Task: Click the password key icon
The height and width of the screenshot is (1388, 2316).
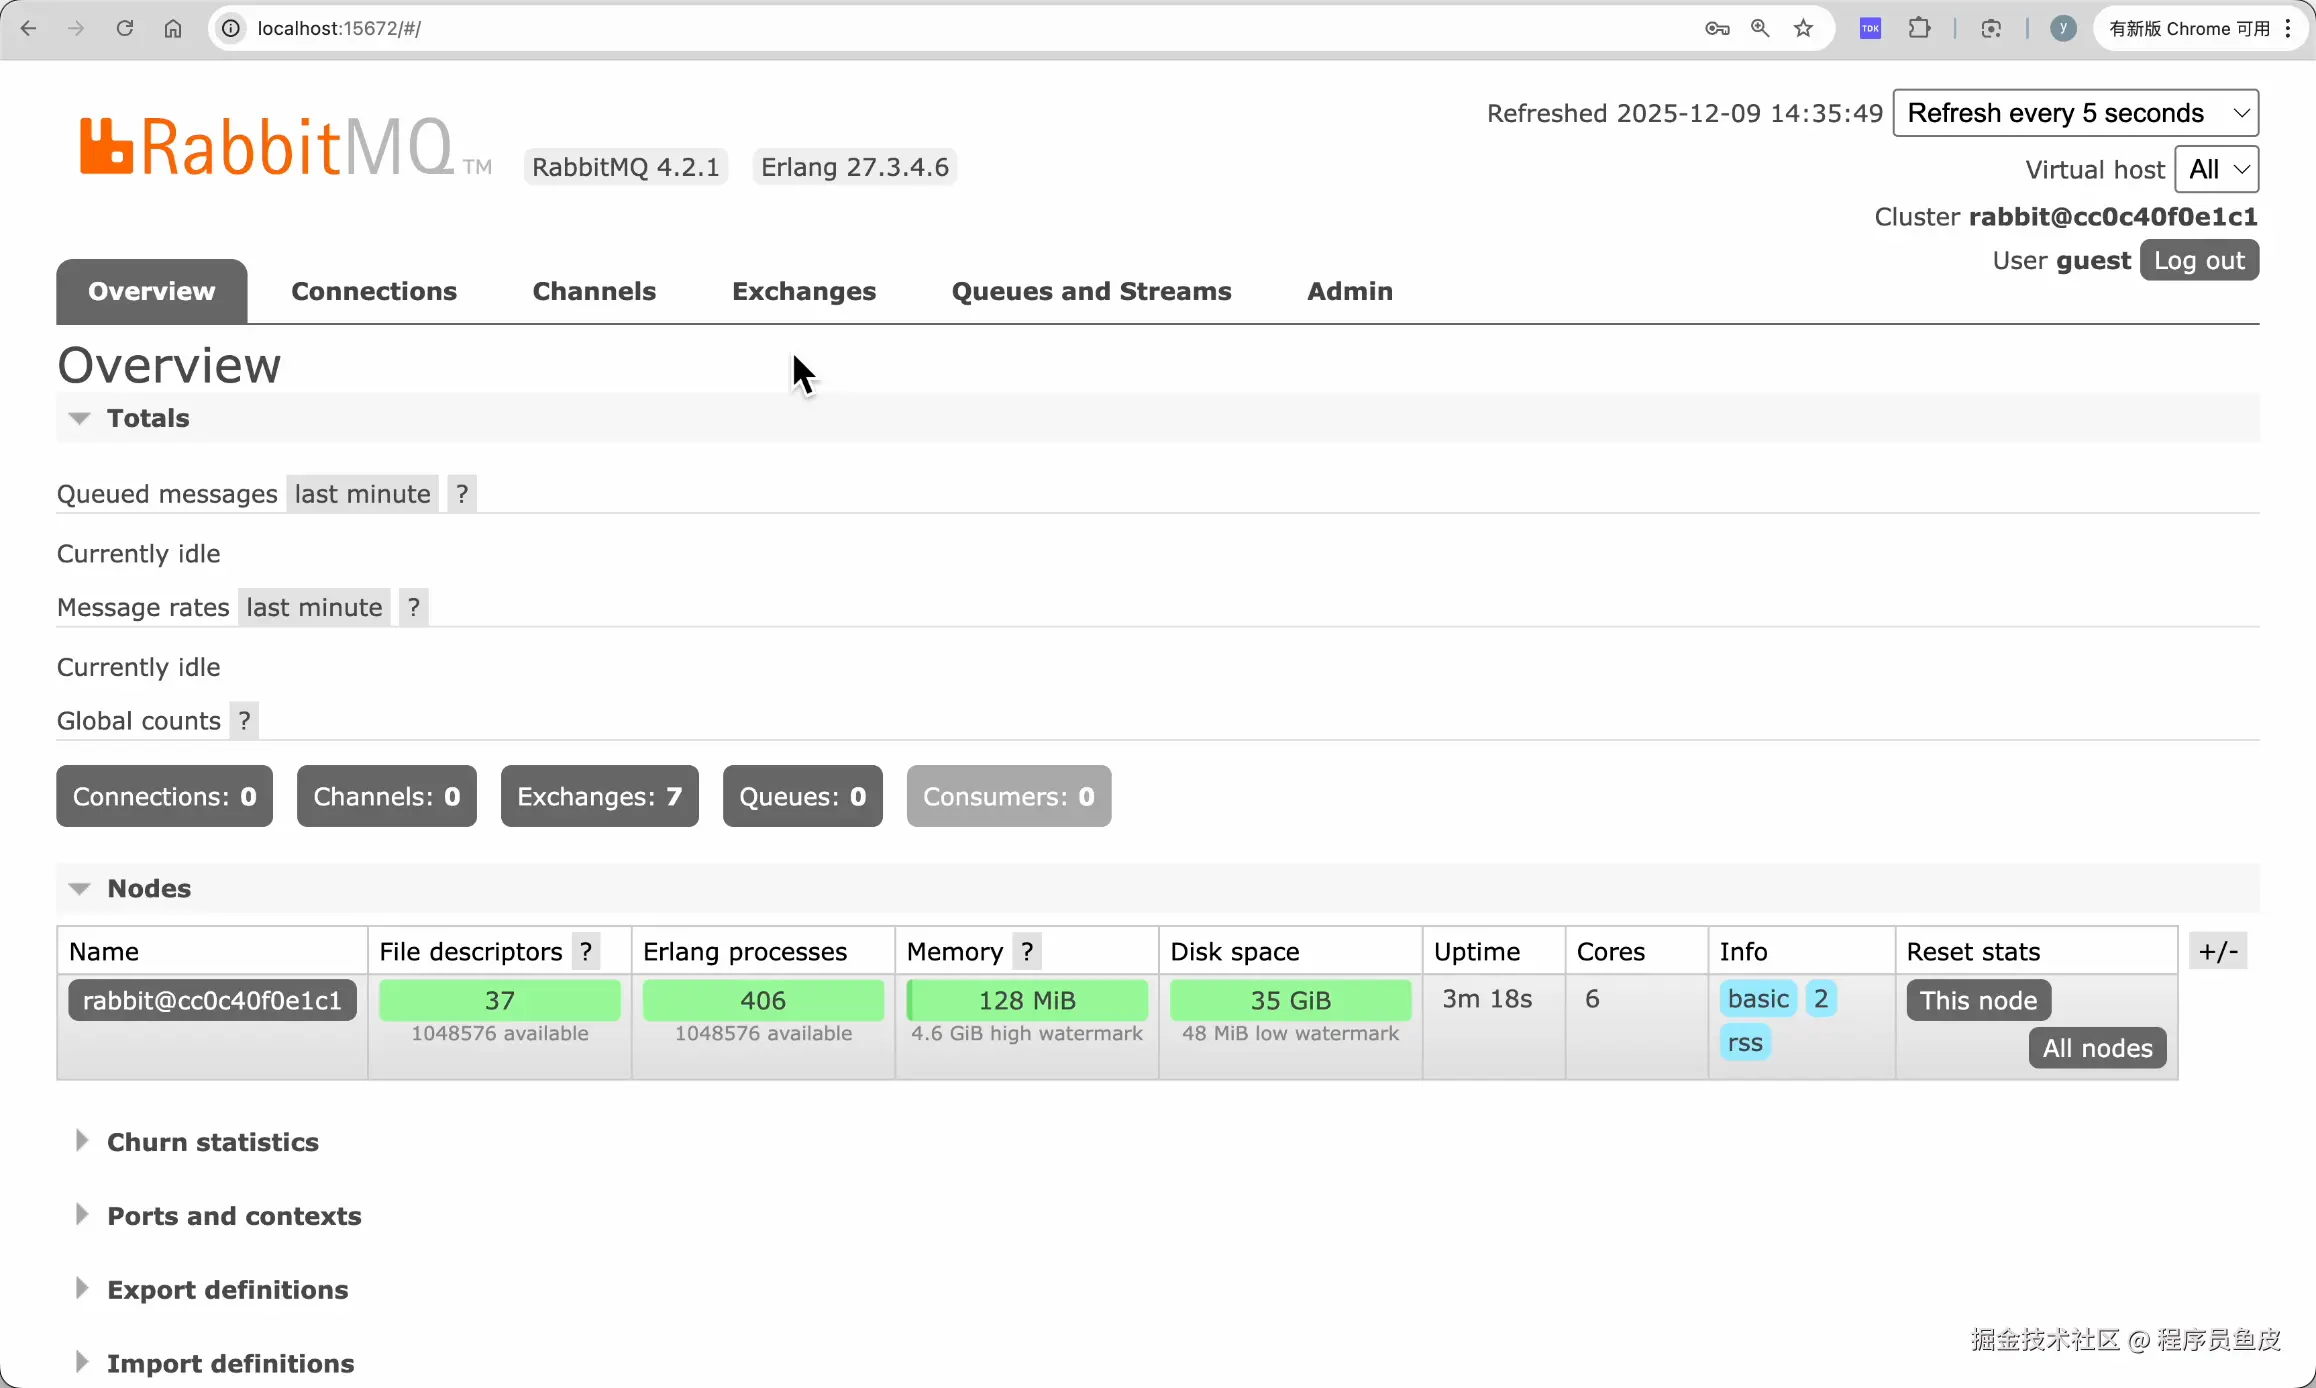Action: click(1717, 28)
